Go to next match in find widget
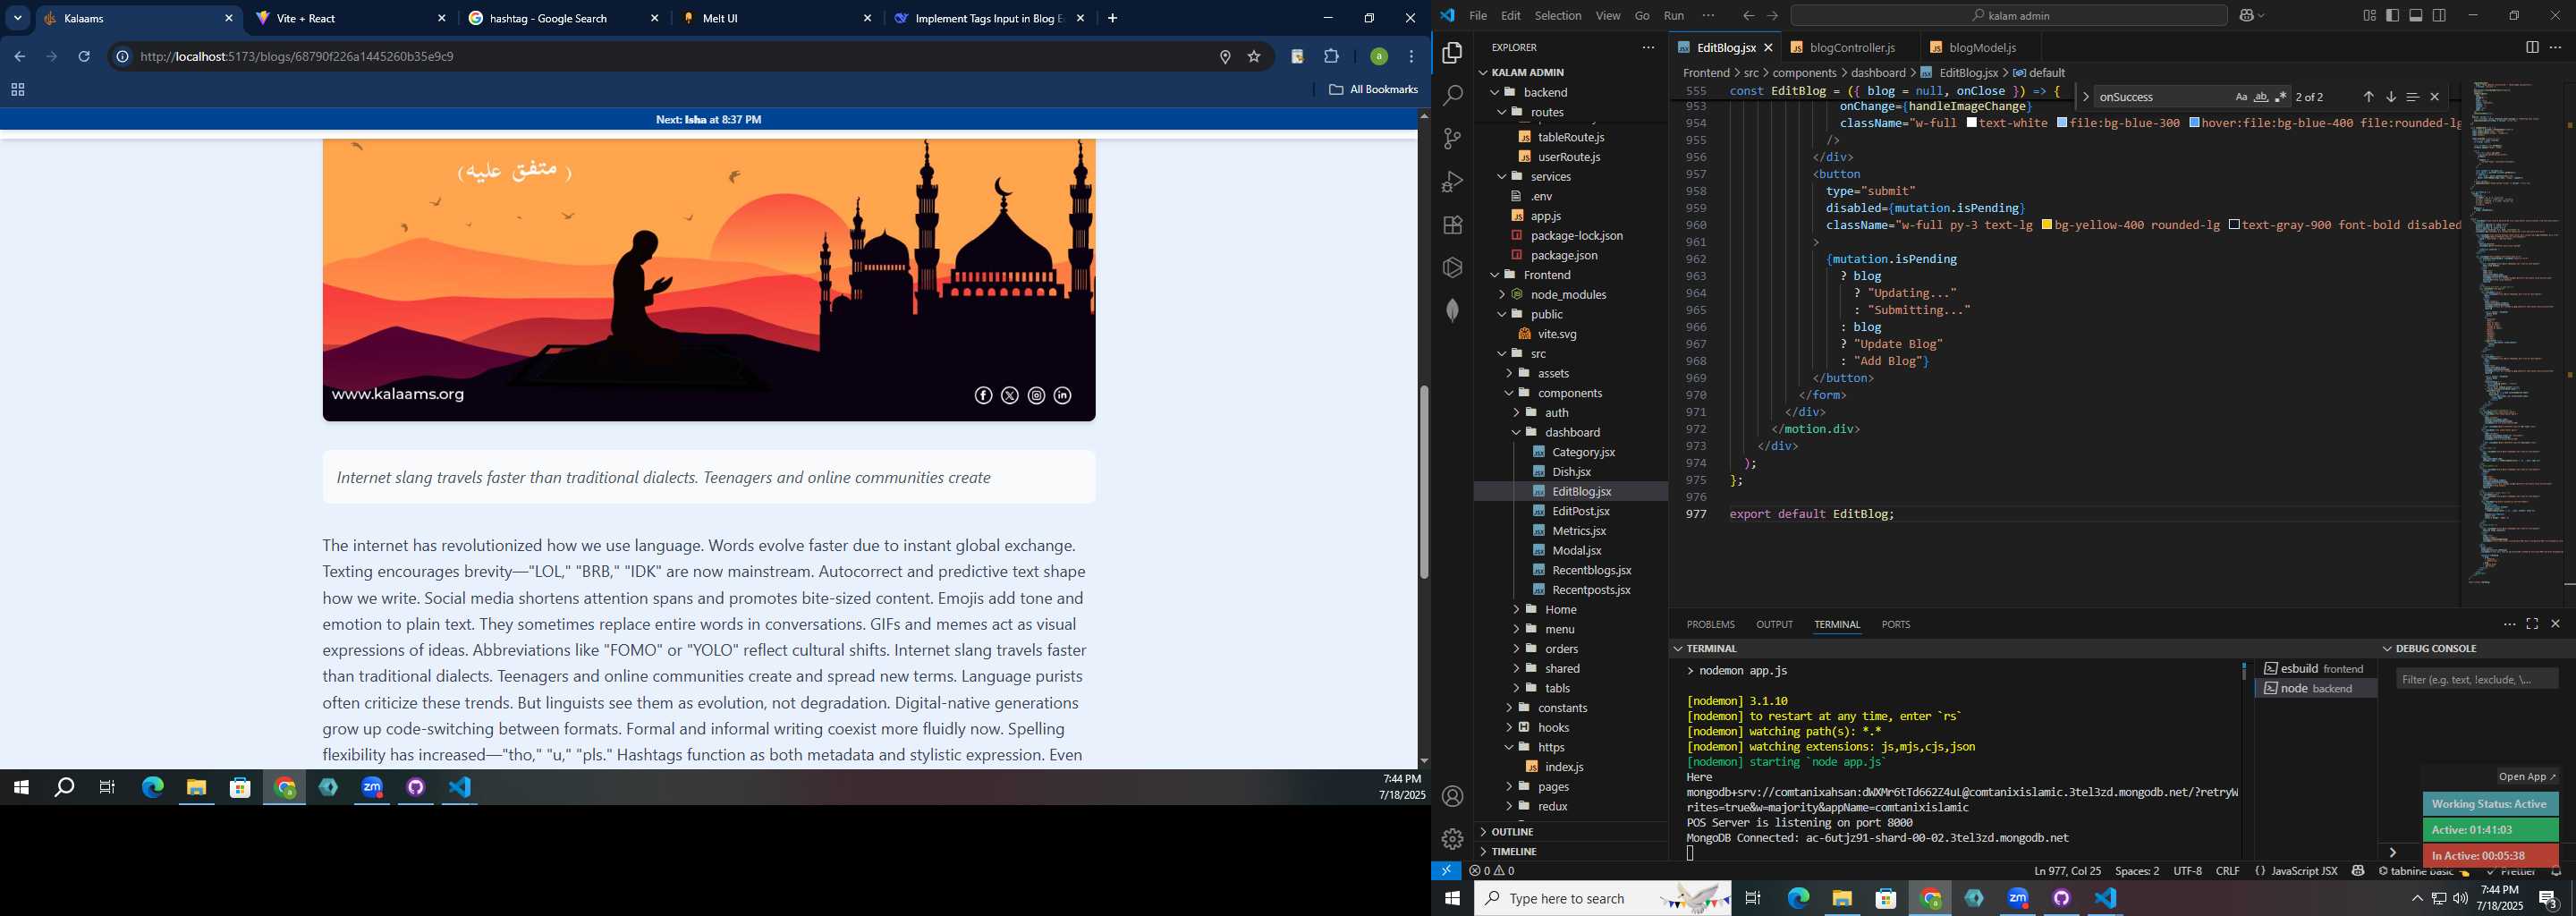Viewport: 2576px width, 916px height. coord(2390,97)
